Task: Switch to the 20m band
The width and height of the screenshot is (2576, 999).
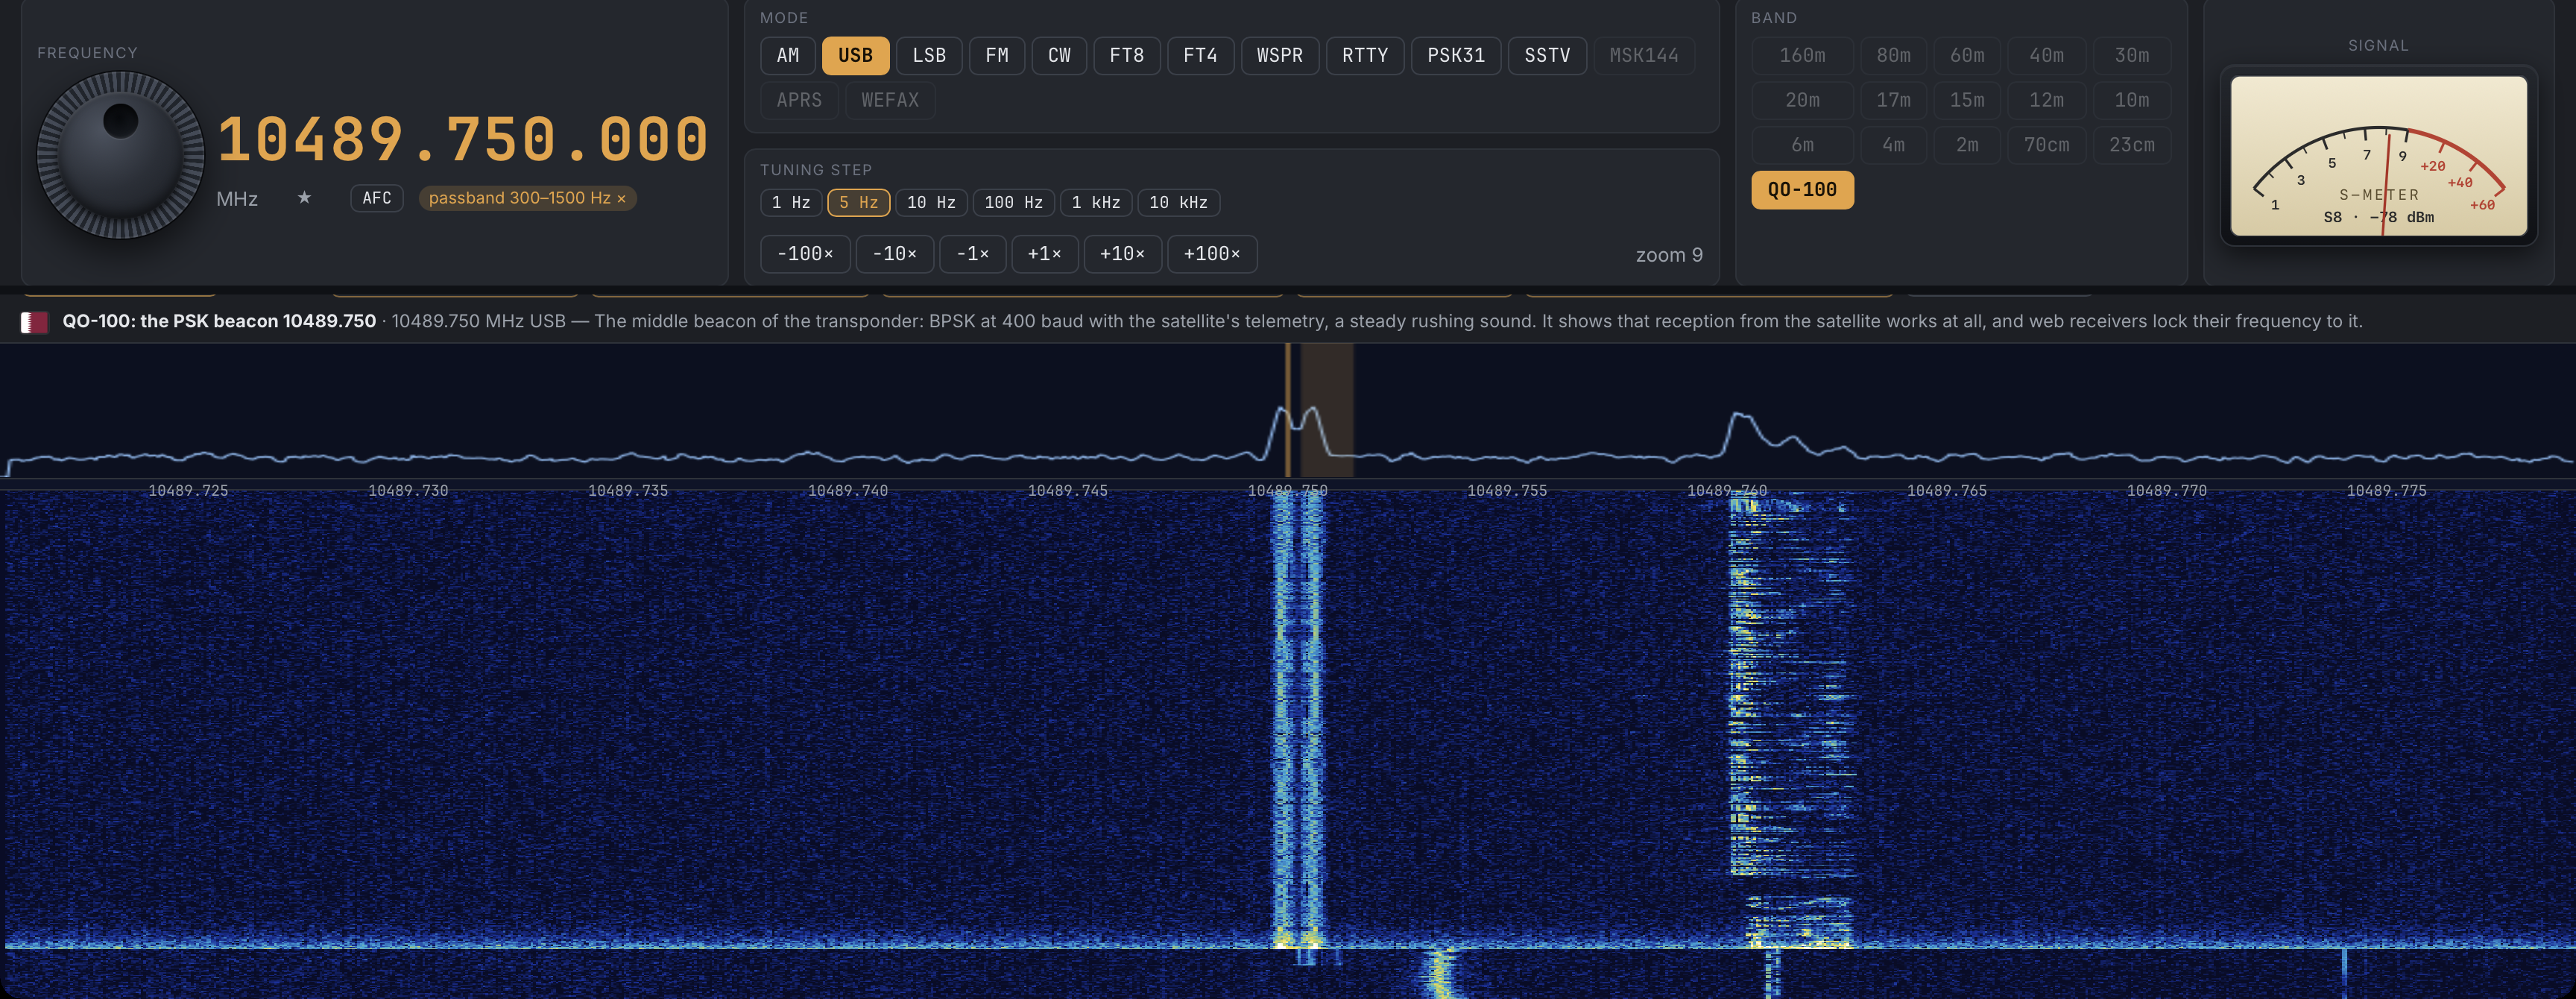Action: point(1802,101)
